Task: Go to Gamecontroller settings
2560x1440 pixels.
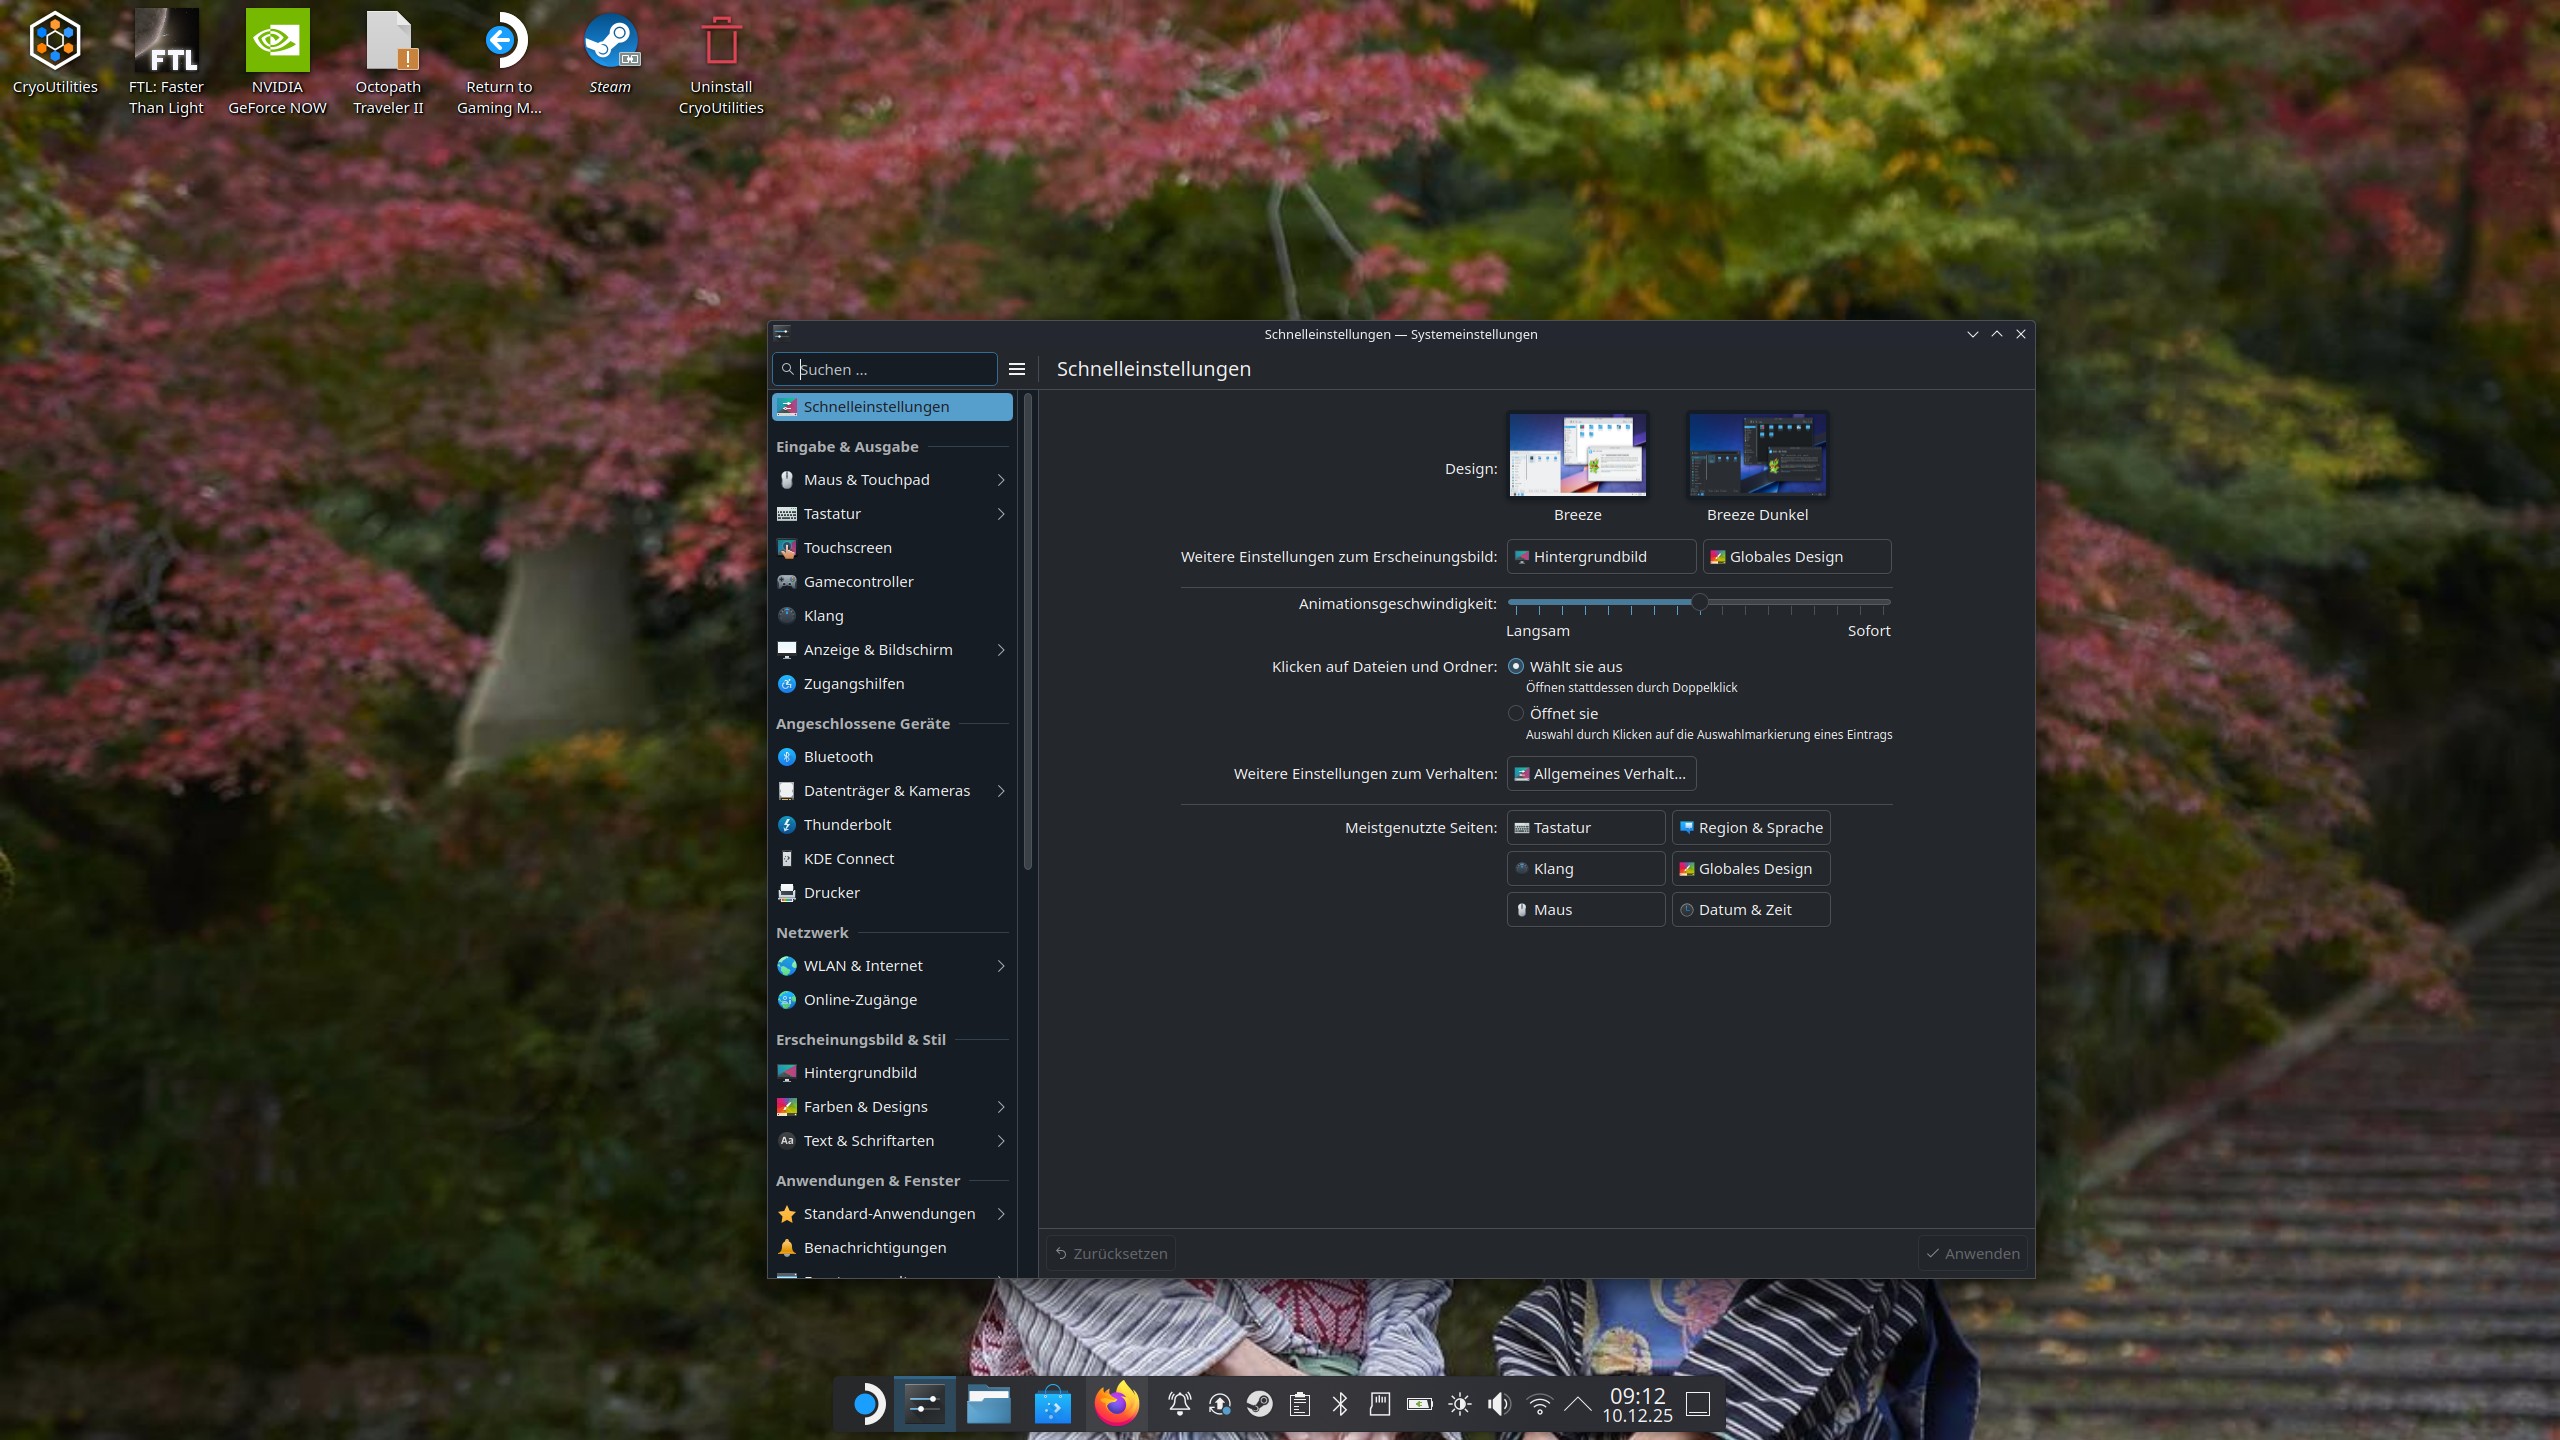Action: pyautogui.click(x=858, y=582)
